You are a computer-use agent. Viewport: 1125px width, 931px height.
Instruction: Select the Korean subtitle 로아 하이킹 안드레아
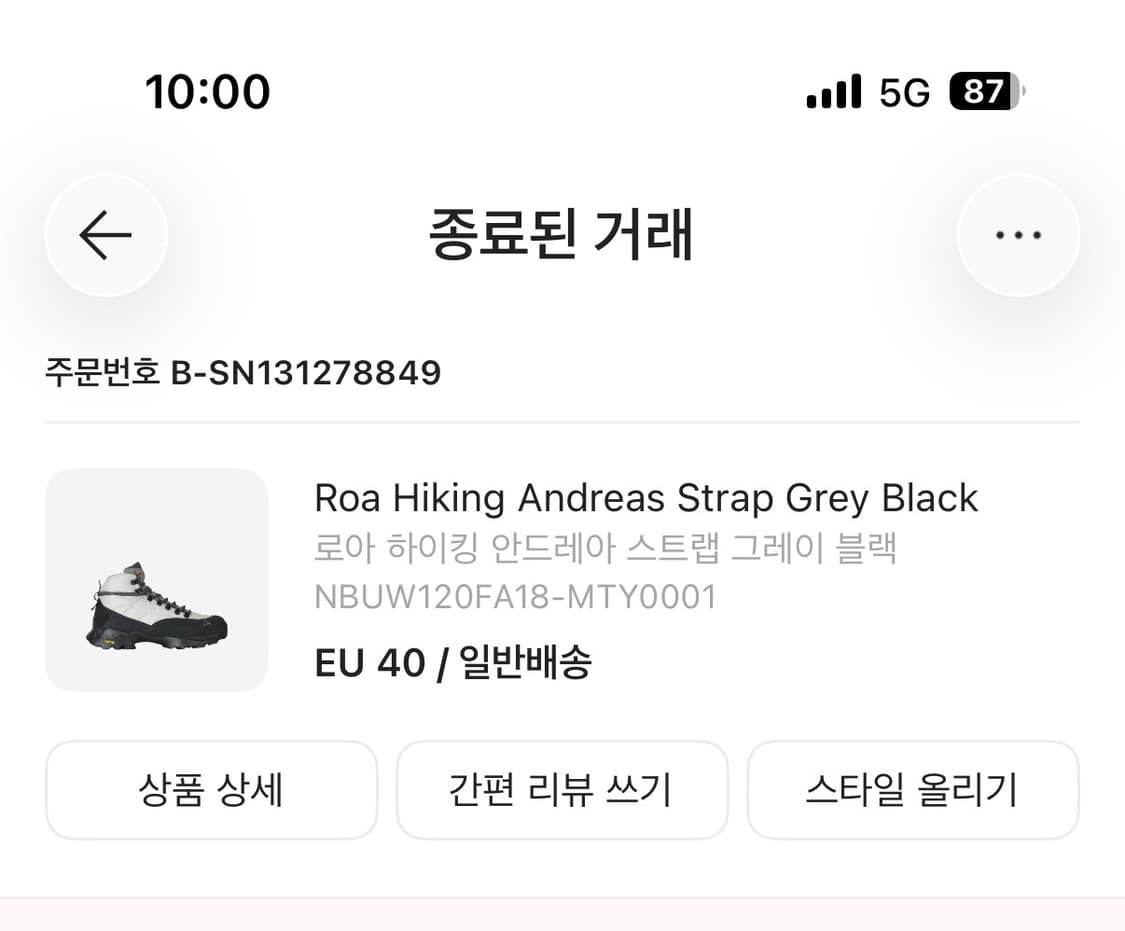click(x=606, y=548)
